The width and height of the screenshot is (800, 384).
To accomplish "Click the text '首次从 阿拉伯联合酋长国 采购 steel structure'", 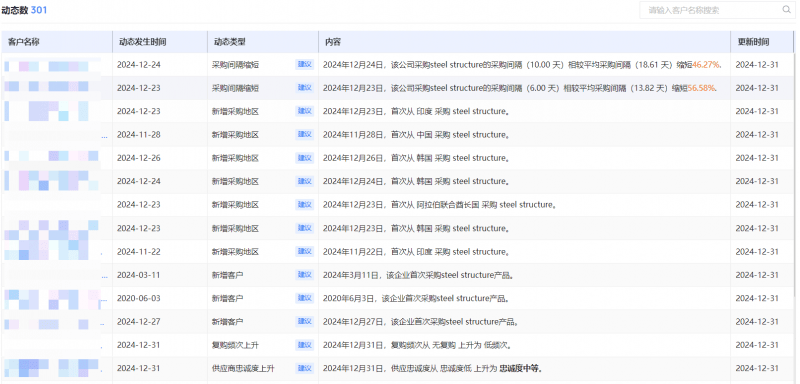I will (x=471, y=204).
